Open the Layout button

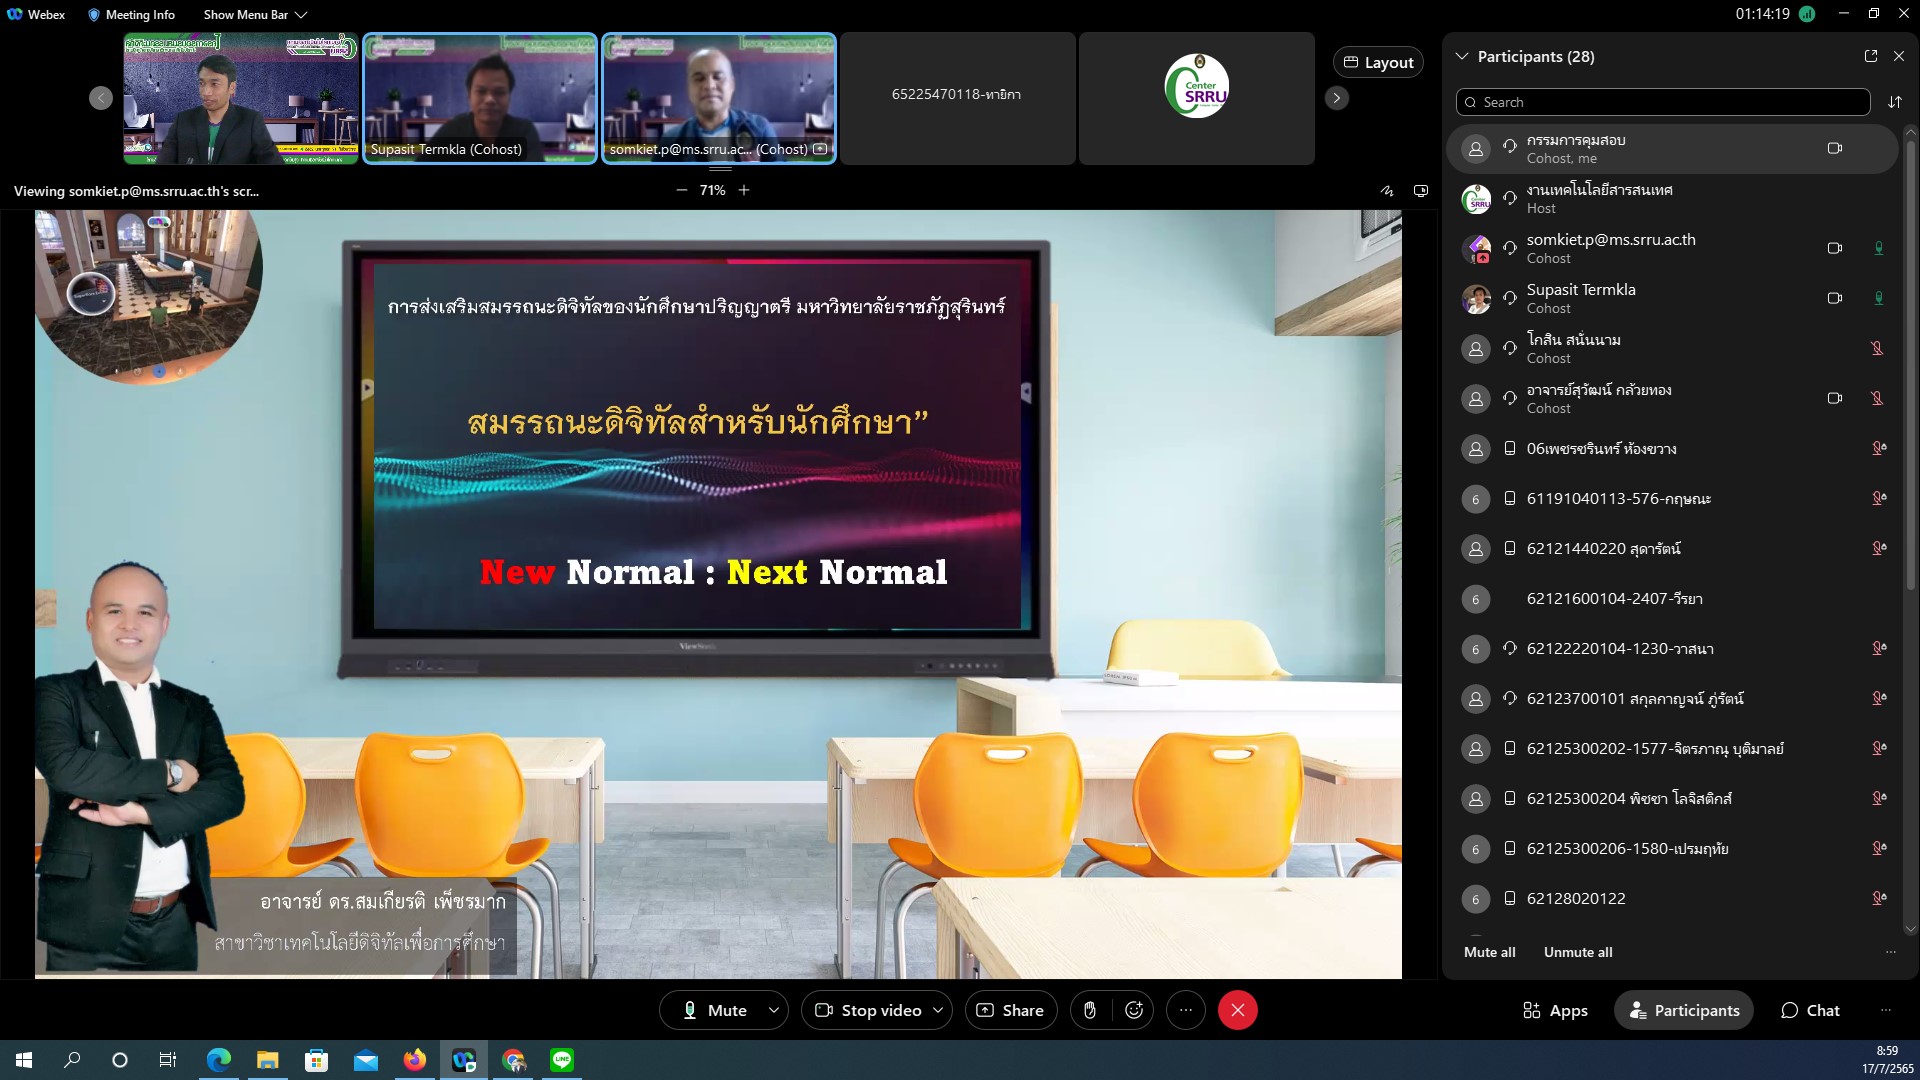coord(1378,62)
